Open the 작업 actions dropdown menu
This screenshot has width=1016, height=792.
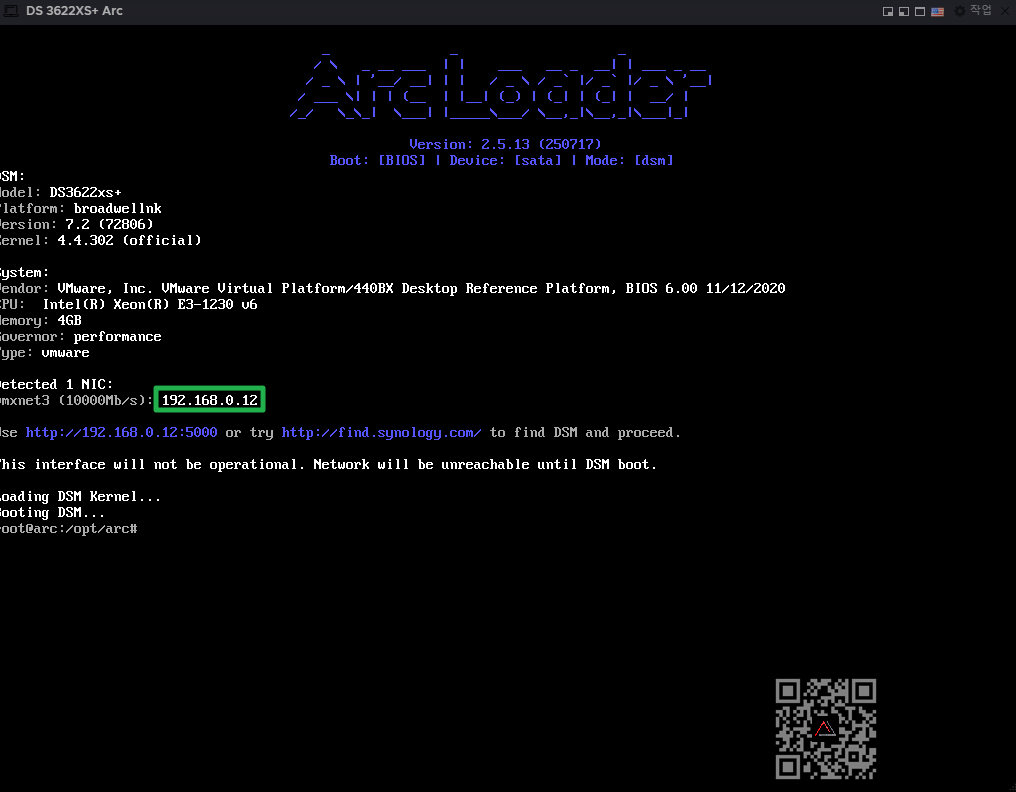pos(980,11)
